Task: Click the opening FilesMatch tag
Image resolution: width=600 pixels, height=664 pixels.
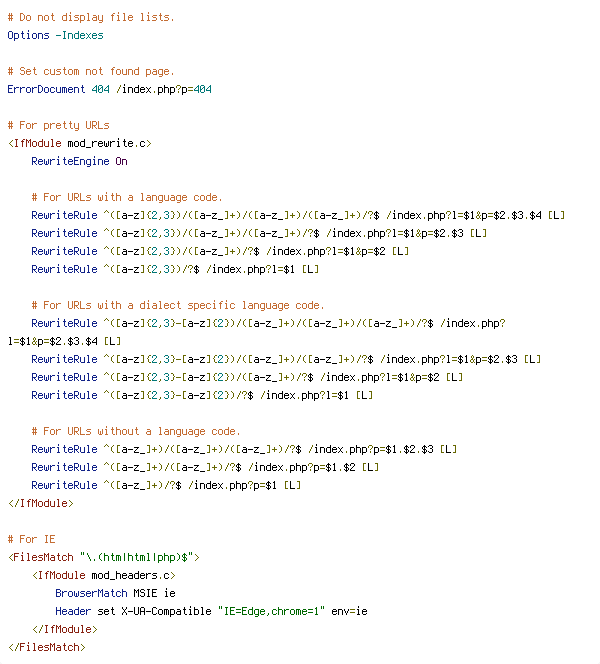Action: (104, 557)
